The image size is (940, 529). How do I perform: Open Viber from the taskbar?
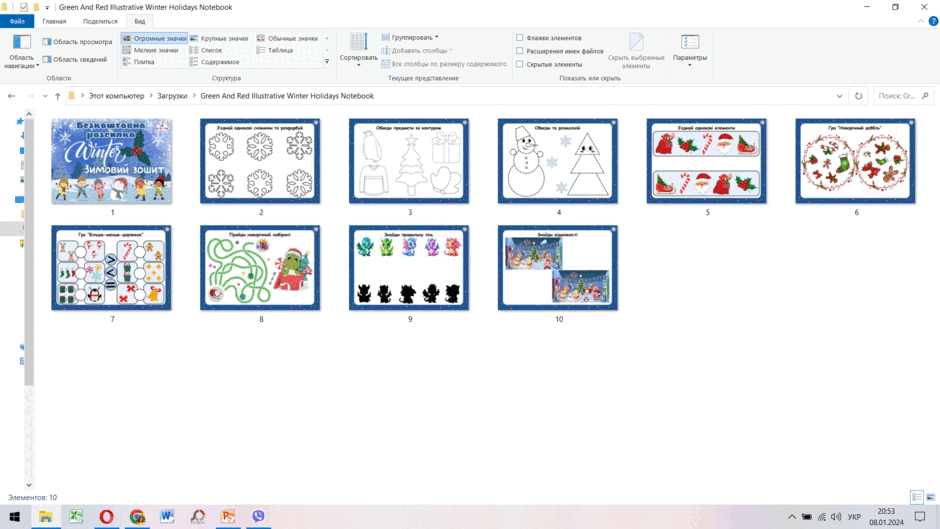point(258,516)
